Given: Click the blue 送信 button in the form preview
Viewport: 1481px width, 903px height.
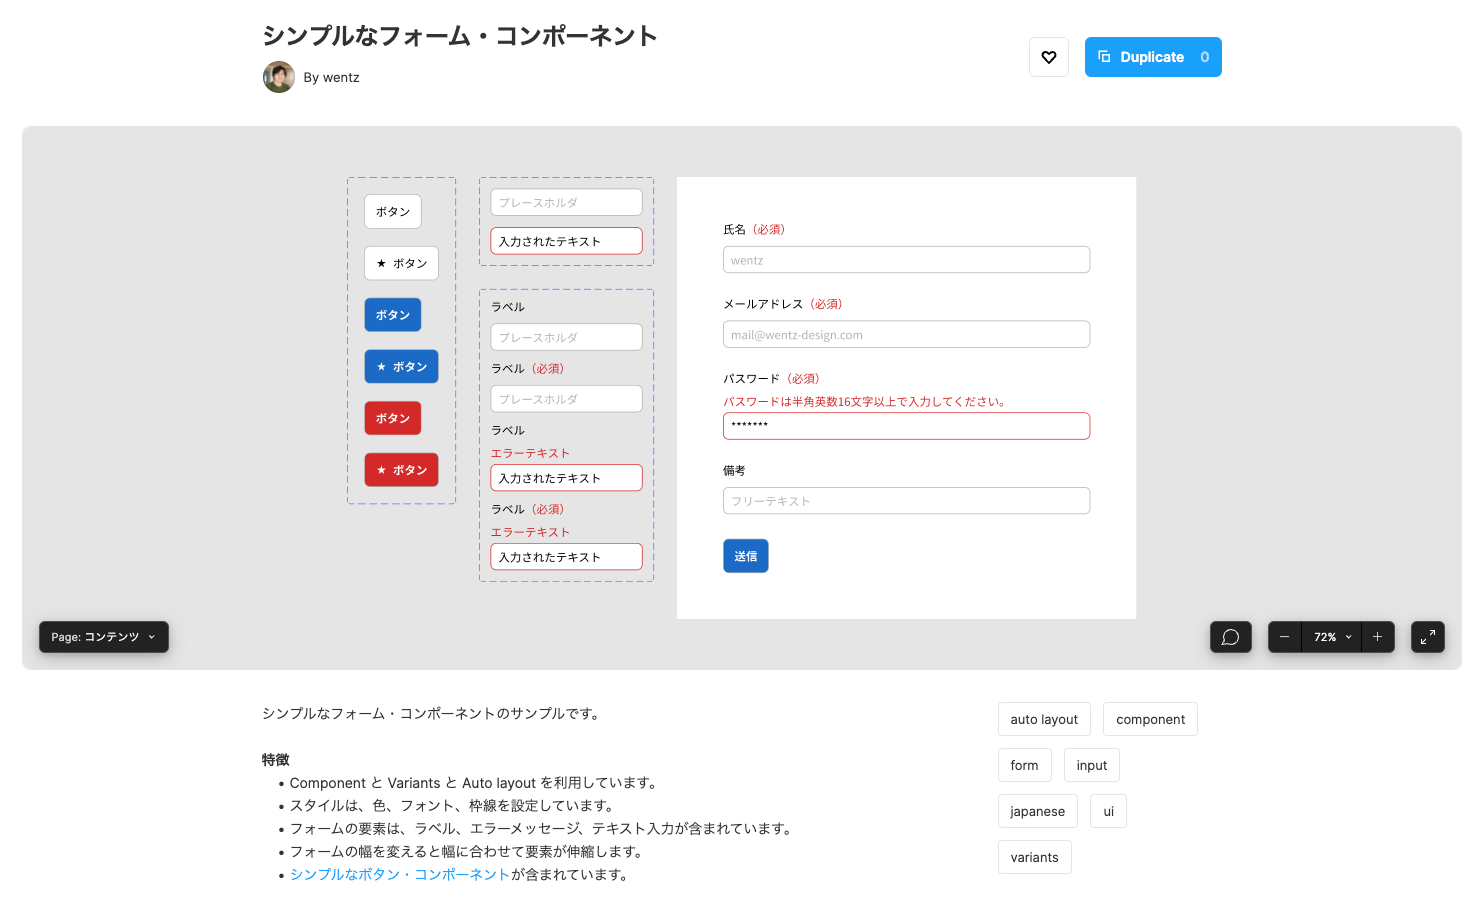Looking at the screenshot, I should (x=745, y=555).
